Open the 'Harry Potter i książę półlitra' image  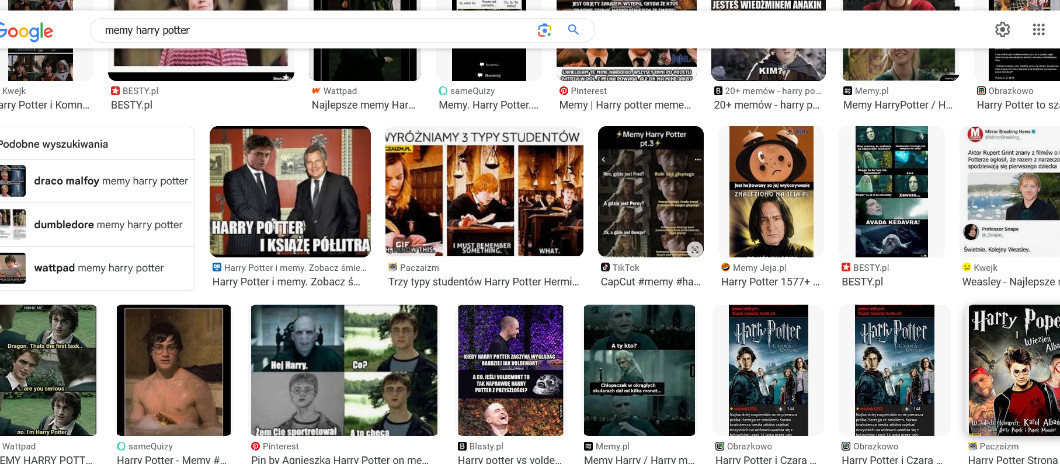[290, 191]
